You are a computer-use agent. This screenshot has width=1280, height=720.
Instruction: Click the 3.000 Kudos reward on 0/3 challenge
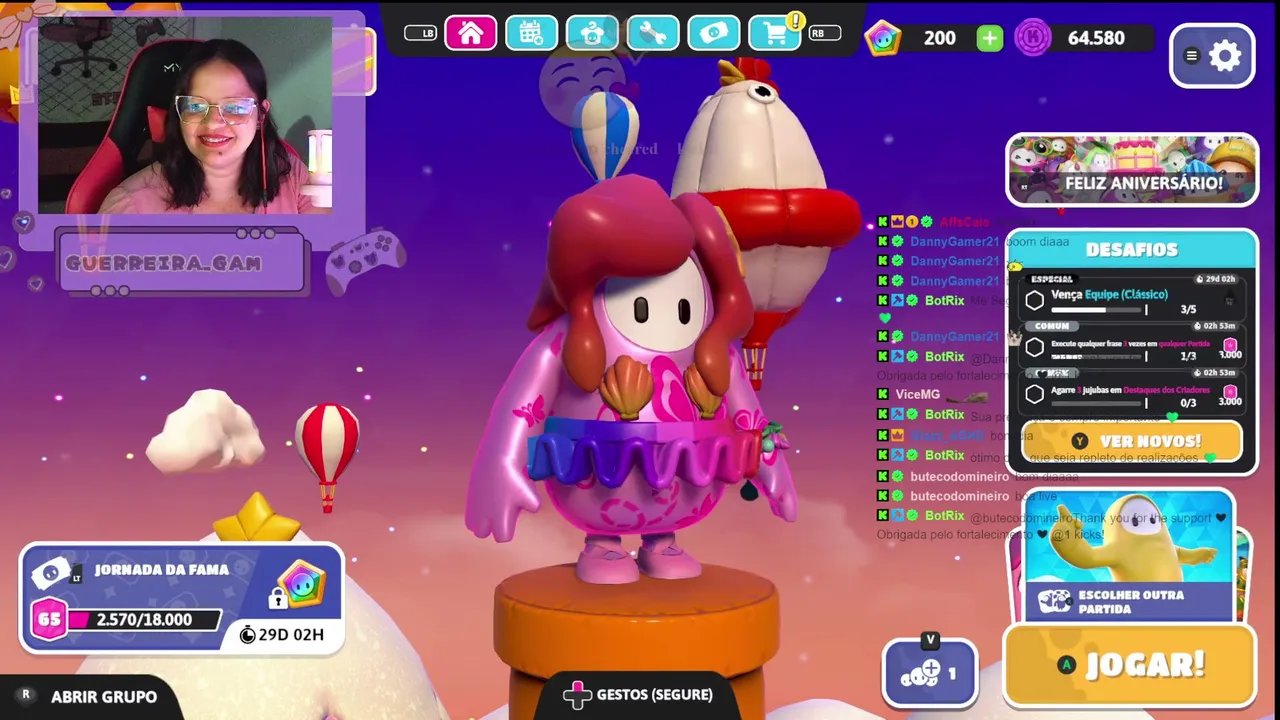(x=1230, y=396)
